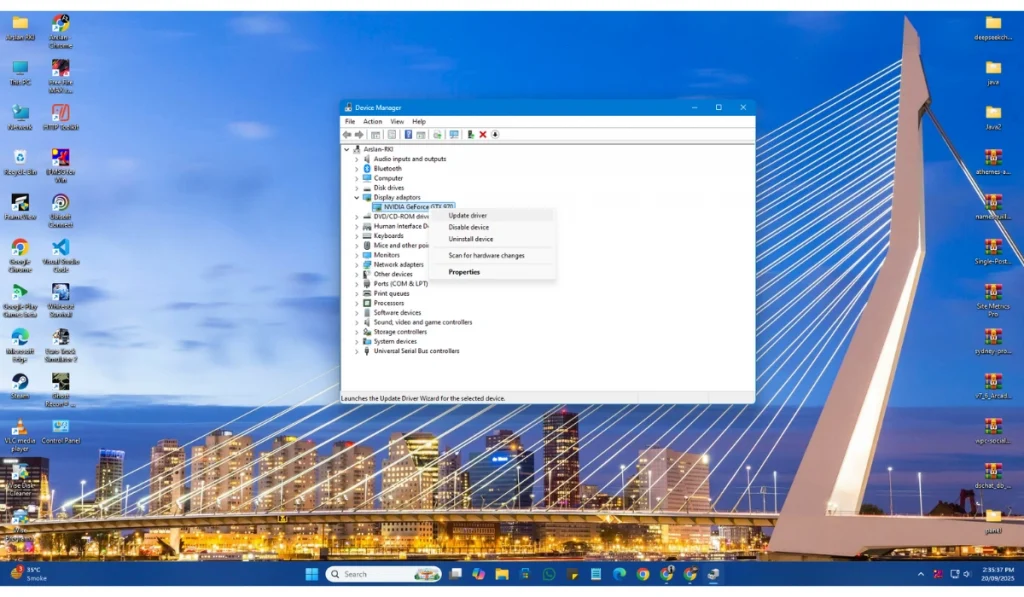
Task: Click the red X uninstall device toolbar icon
Action: point(483,134)
